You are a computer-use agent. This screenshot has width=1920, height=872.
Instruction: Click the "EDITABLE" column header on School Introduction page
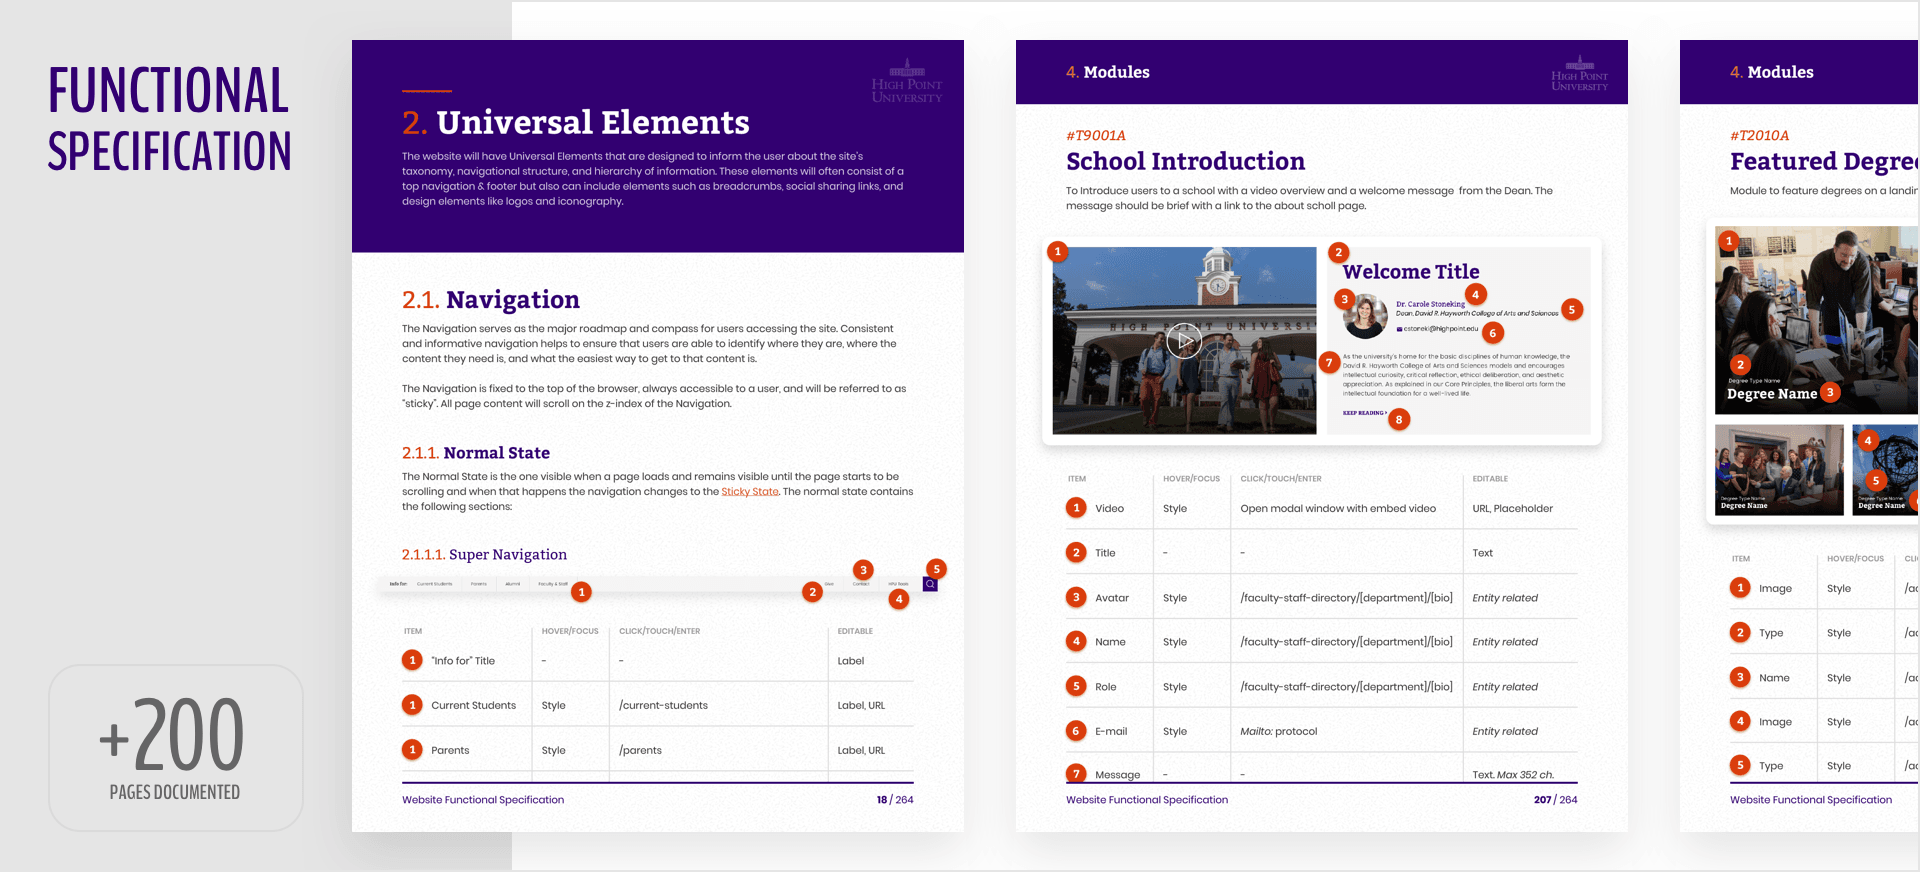(x=1490, y=479)
